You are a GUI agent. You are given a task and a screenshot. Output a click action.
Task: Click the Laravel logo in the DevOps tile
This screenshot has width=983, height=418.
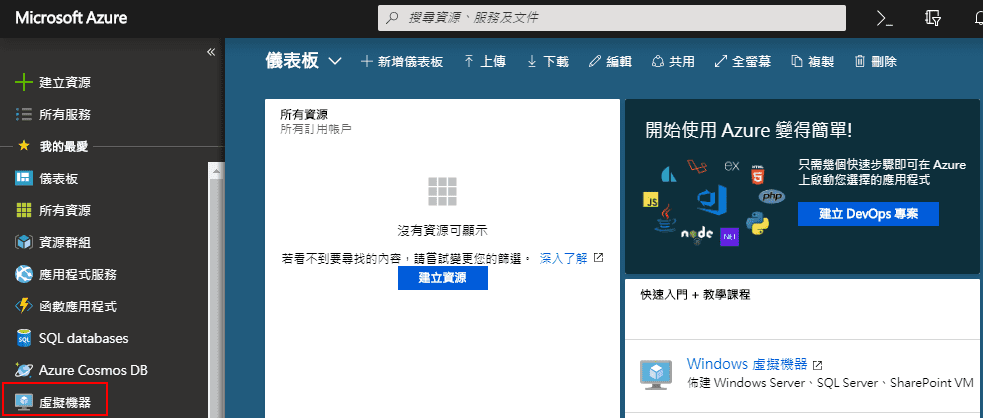pyautogui.click(x=695, y=167)
